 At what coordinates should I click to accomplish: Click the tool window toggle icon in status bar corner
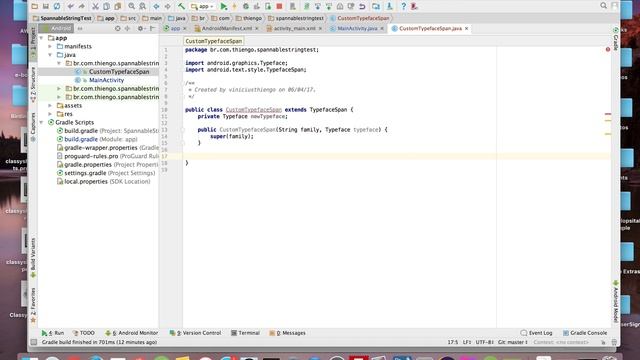[33, 342]
